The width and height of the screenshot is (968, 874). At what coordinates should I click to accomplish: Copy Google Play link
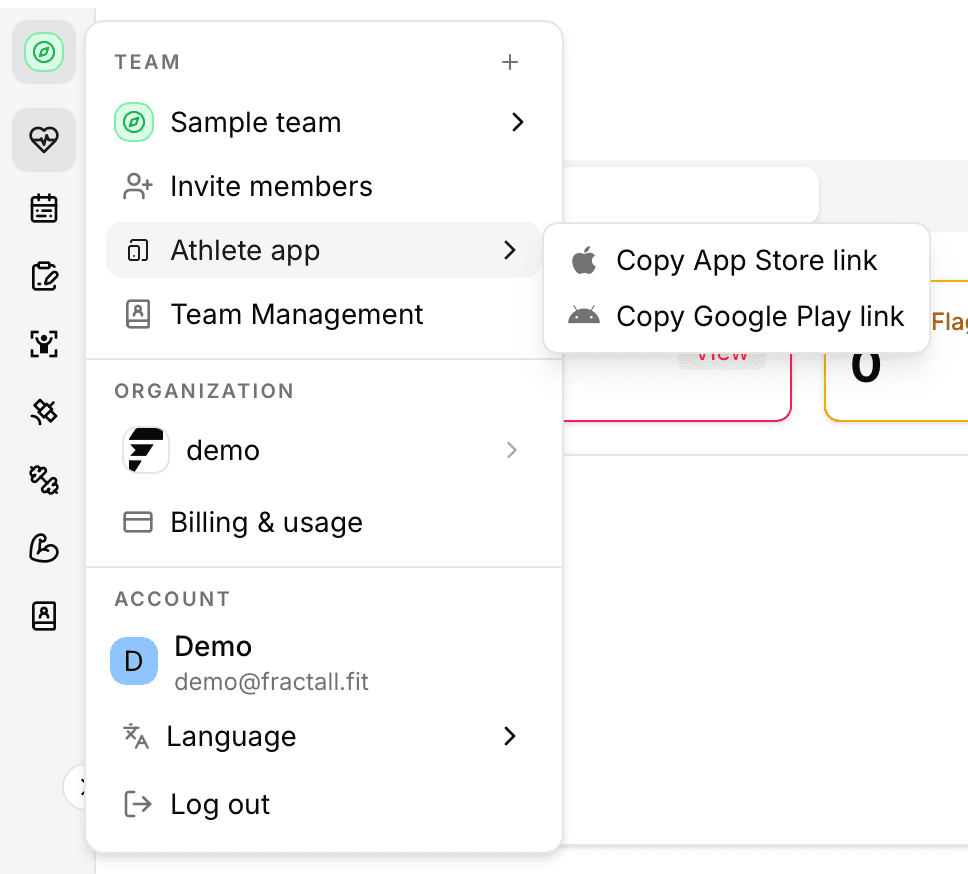736,317
